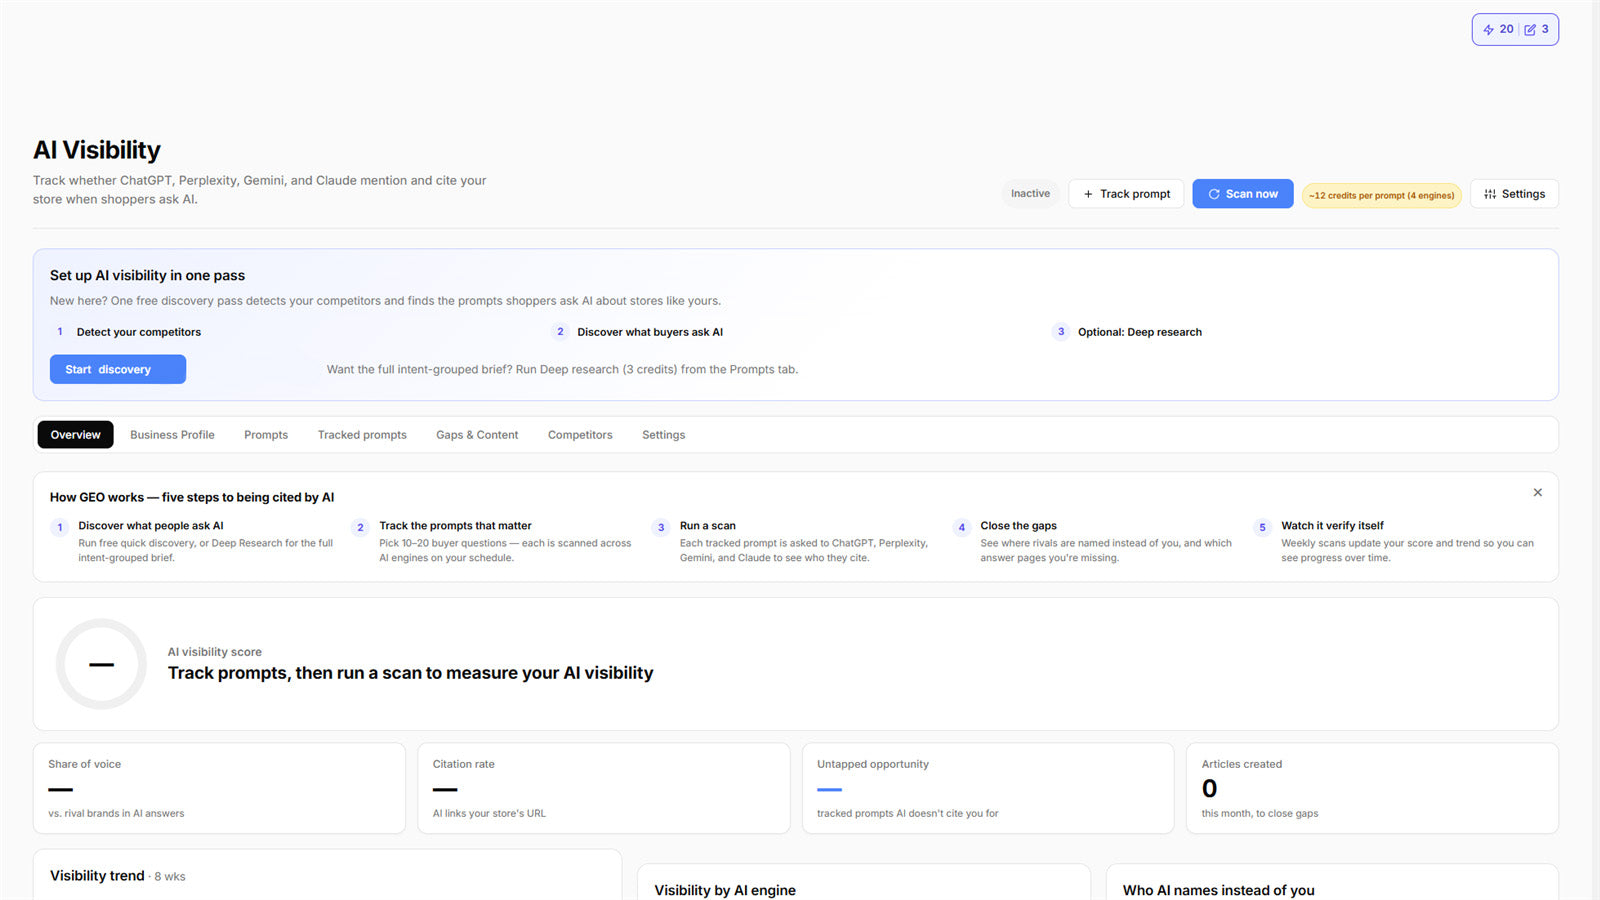1600x900 pixels.
Task: Click the 'Citation rate' card label
Action: click(464, 764)
